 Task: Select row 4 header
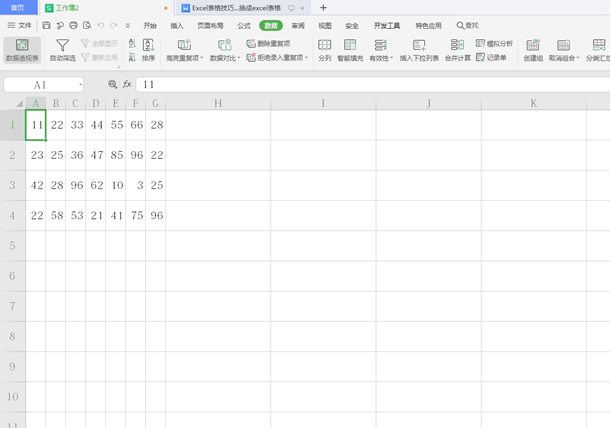tap(12, 215)
